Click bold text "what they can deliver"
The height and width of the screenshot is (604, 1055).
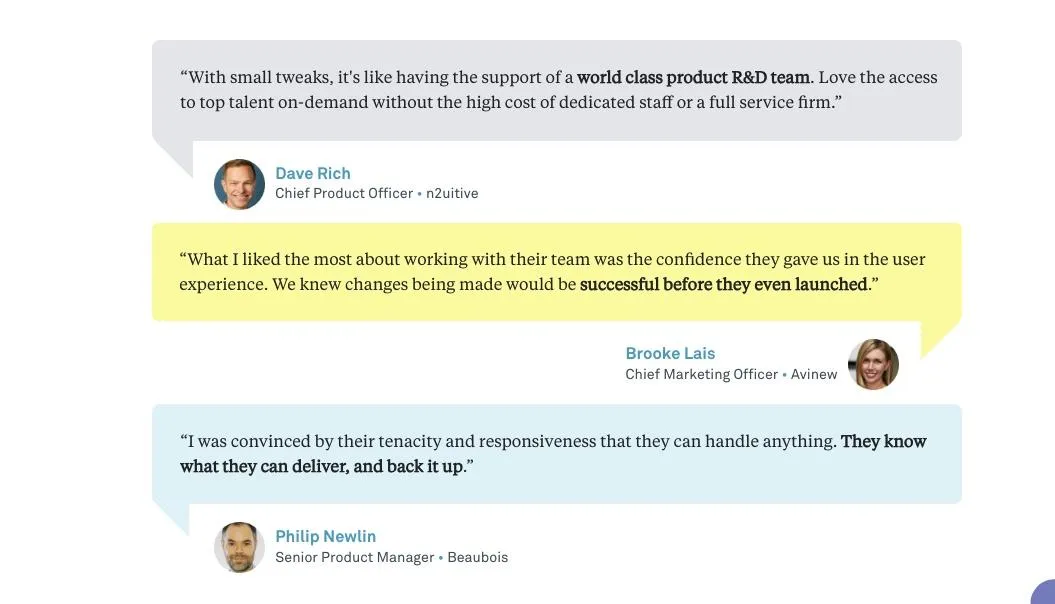point(264,466)
